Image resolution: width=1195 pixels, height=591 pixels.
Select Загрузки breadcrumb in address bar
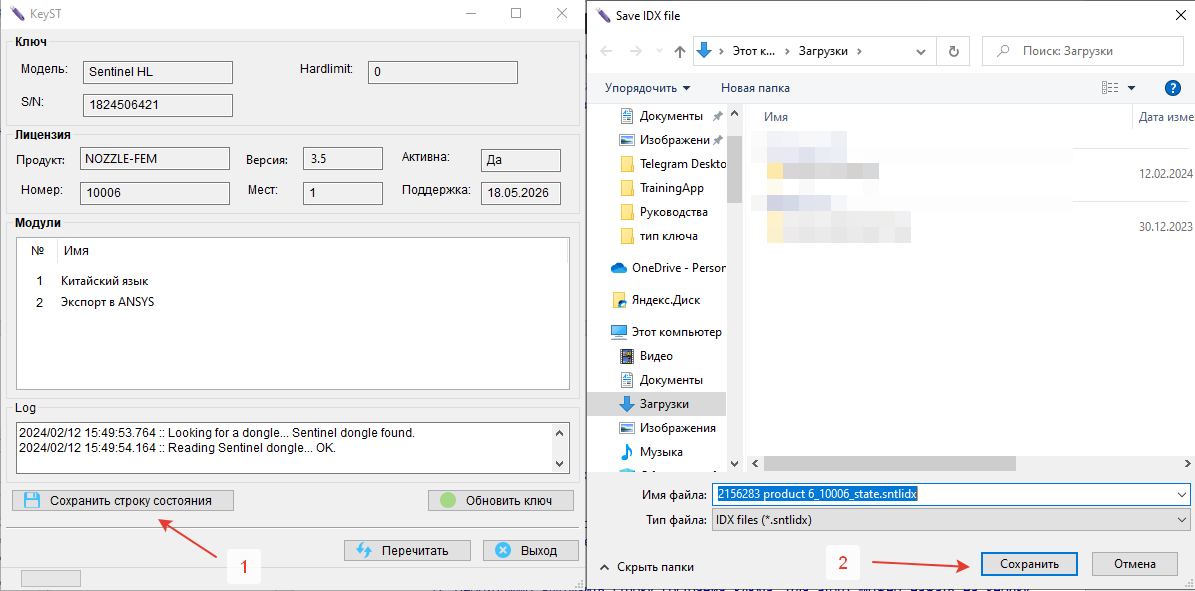(824, 51)
